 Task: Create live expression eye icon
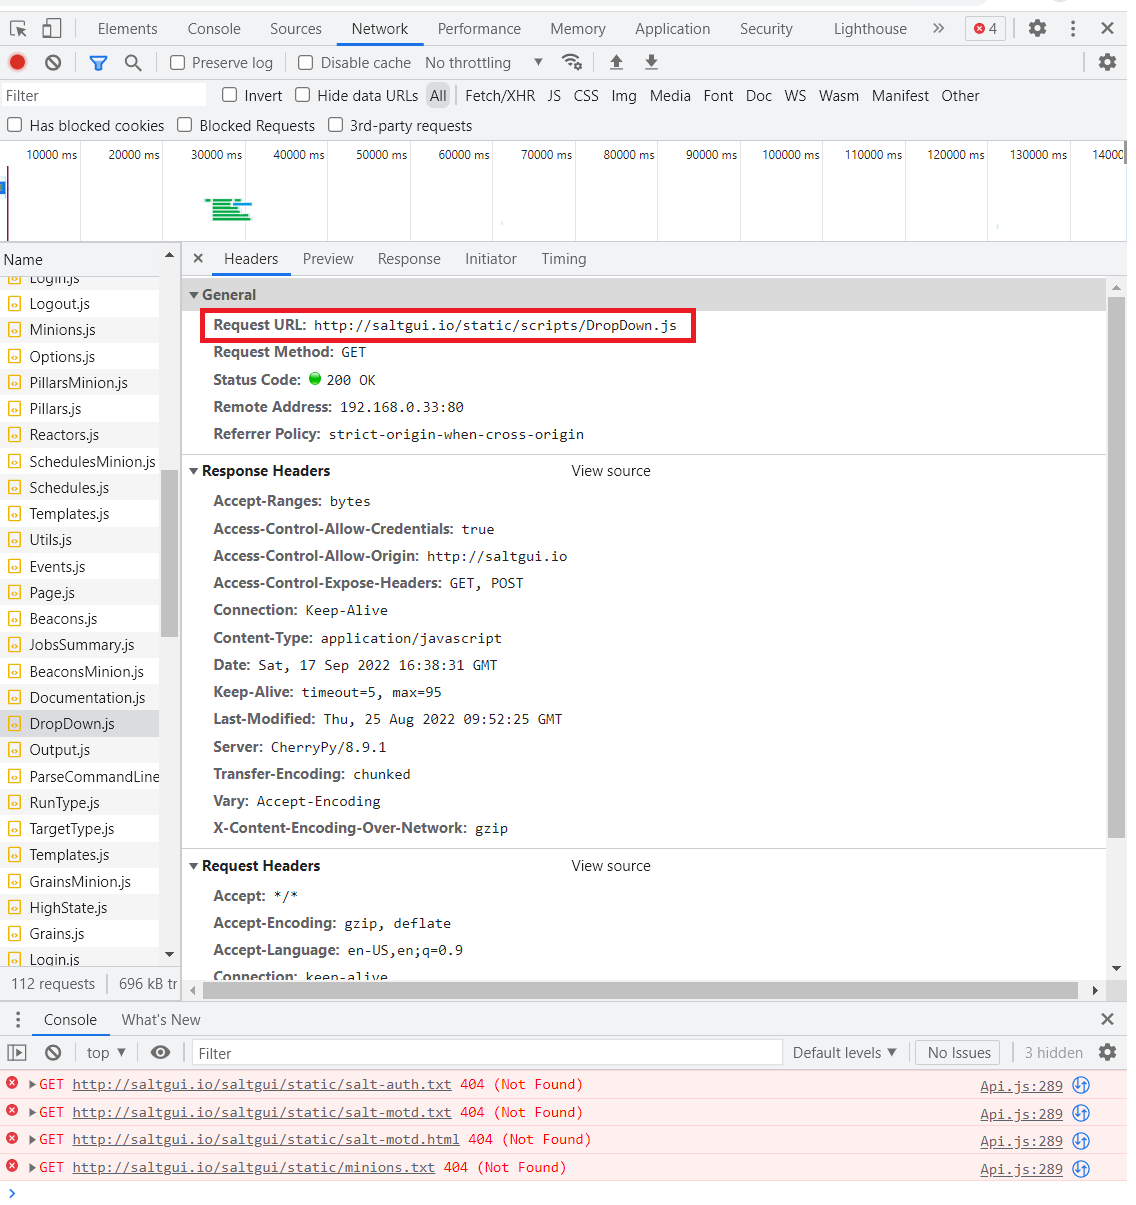click(160, 1052)
